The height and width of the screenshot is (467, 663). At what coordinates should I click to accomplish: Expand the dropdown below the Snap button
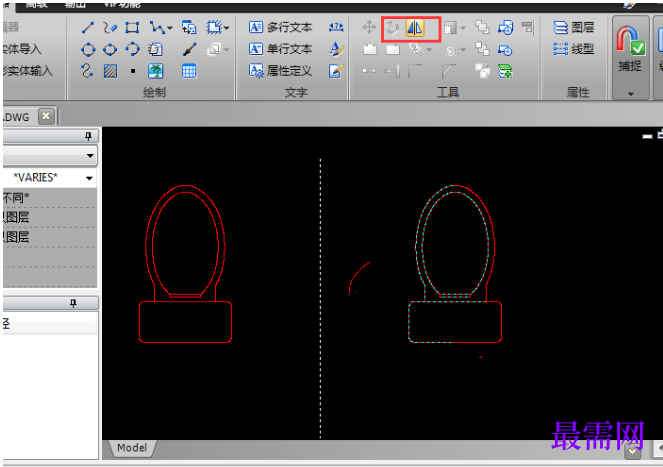(x=630, y=93)
